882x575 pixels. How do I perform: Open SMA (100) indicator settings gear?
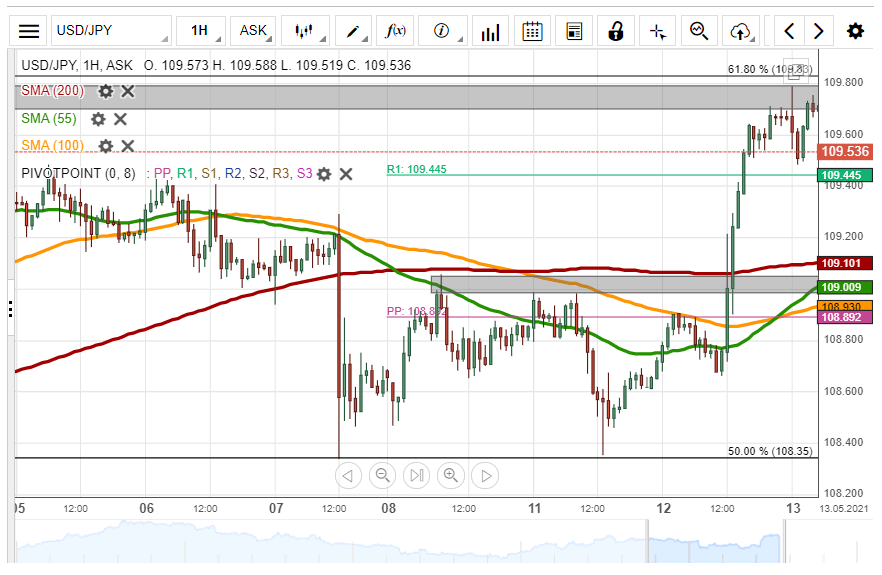coord(105,146)
